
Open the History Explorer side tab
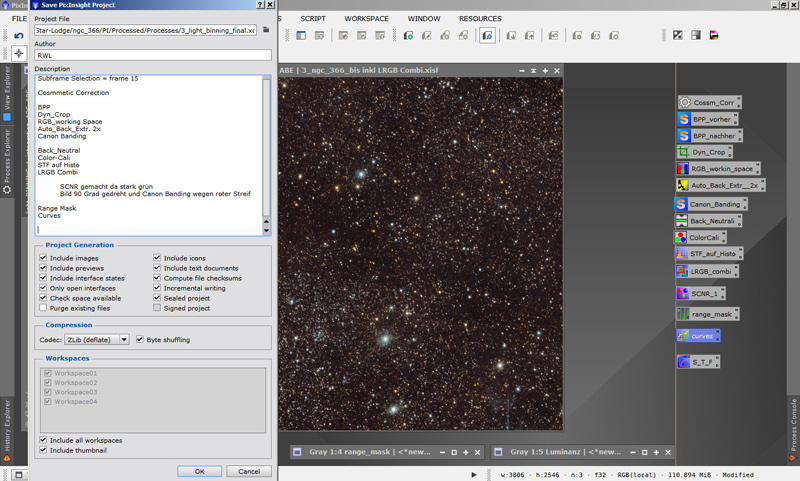pyautogui.click(x=7, y=431)
